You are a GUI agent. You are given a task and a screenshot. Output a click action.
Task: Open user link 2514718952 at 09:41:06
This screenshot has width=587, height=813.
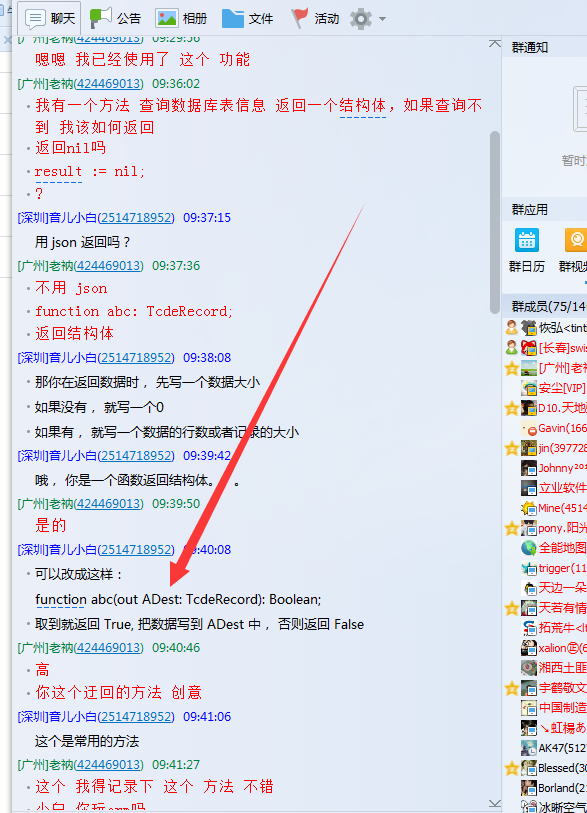[x=136, y=717]
